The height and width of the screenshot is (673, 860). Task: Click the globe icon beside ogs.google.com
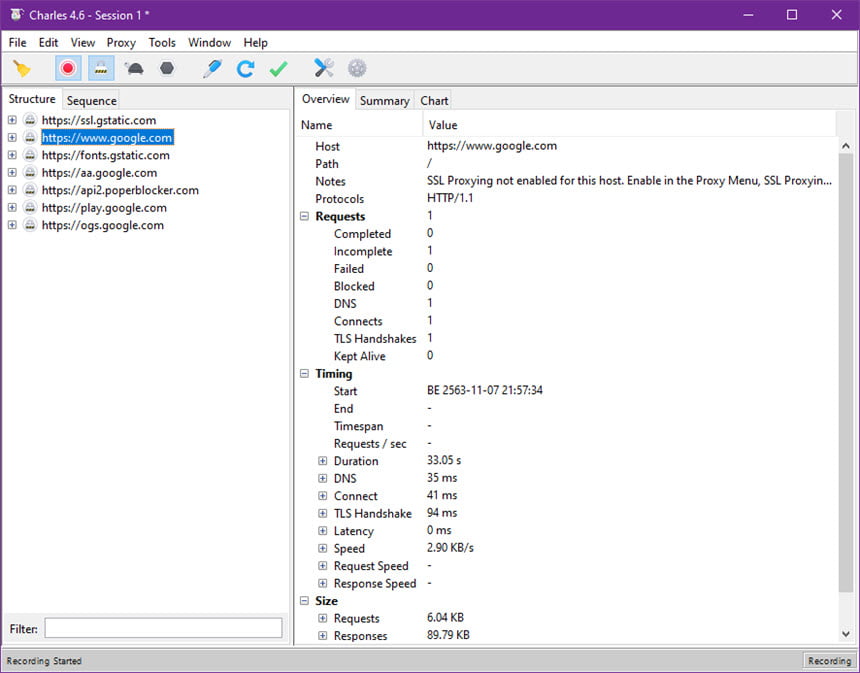30,225
